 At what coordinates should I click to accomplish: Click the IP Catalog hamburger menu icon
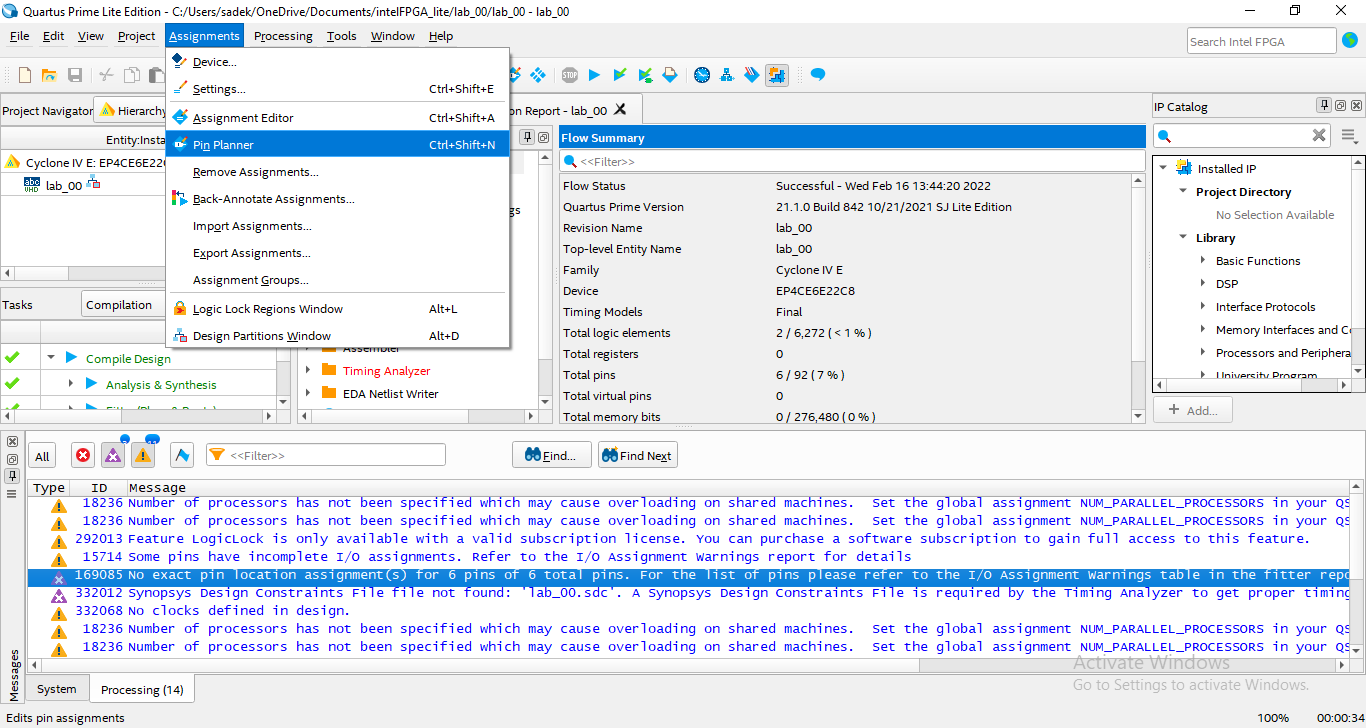coord(1349,136)
